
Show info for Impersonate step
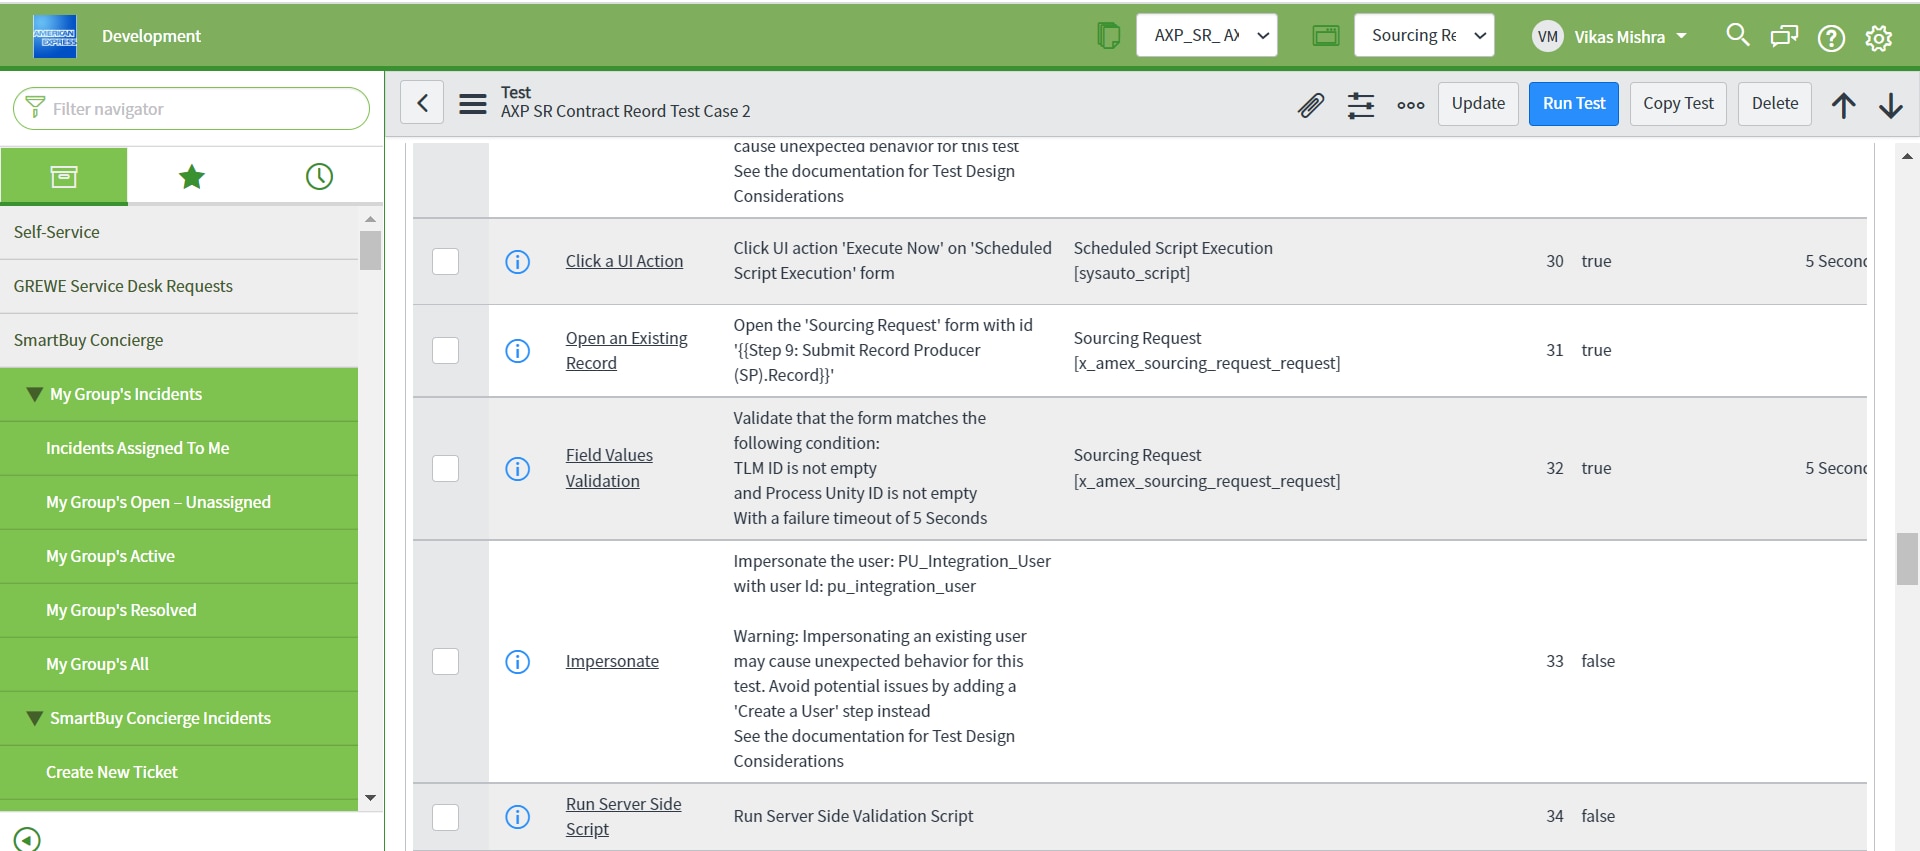(517, 662)
